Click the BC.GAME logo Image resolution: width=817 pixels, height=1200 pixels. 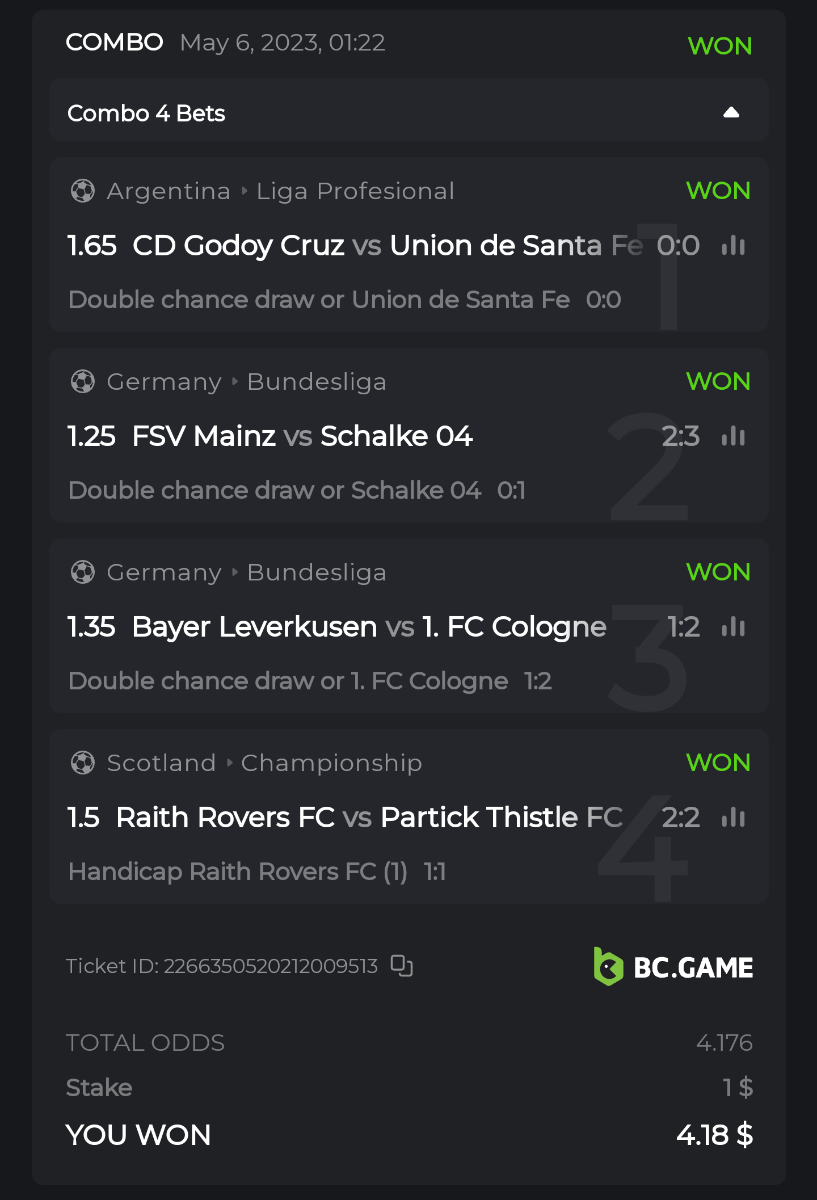(x=673, y=966)
